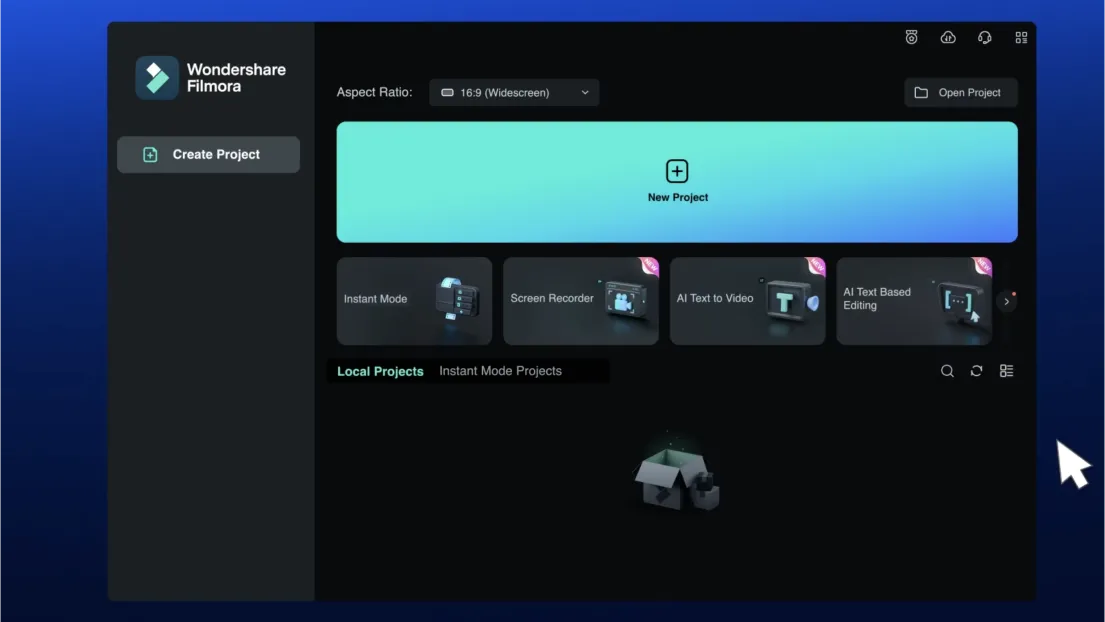
Task: Launch the Instant Mode card
Action: [x=414, y=301]
